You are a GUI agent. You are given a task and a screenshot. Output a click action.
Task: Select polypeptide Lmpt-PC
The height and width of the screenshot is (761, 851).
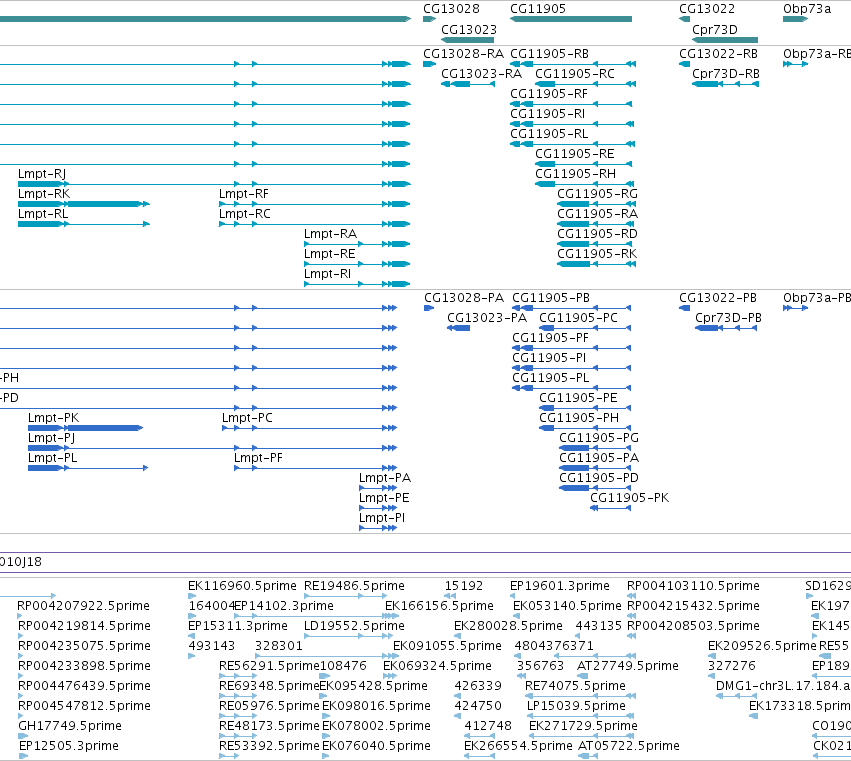point(247,418)
